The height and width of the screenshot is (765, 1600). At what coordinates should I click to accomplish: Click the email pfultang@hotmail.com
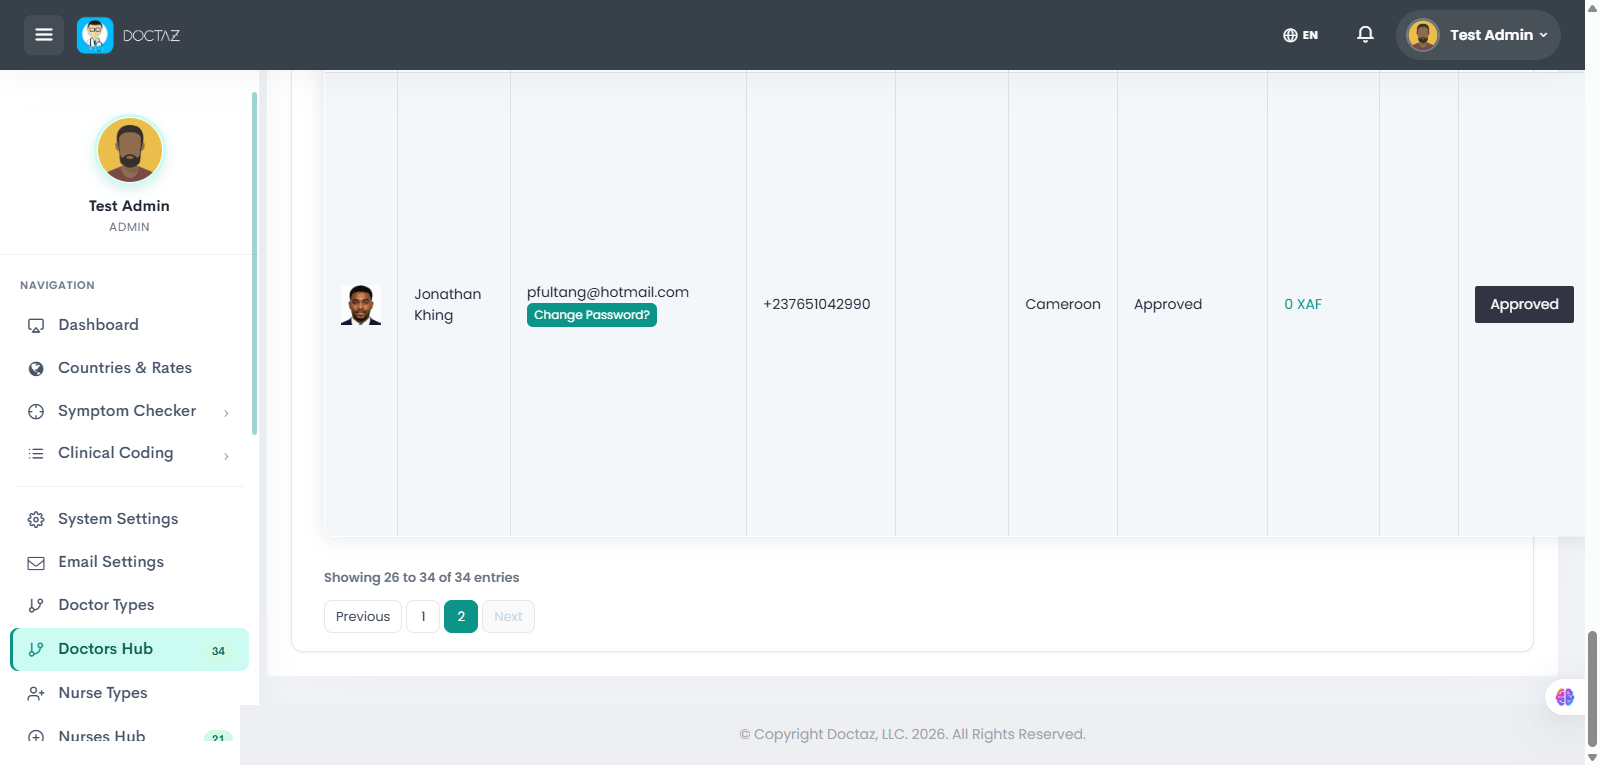608,292
